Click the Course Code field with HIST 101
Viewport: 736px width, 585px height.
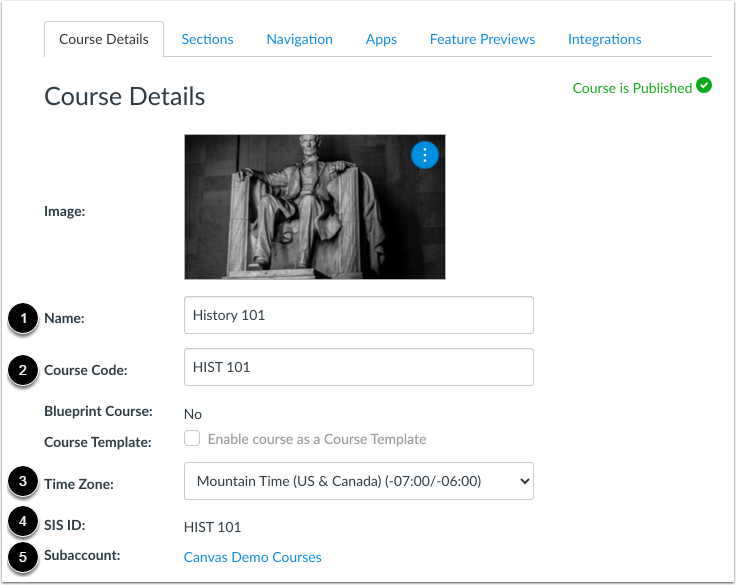pos(359,367)
